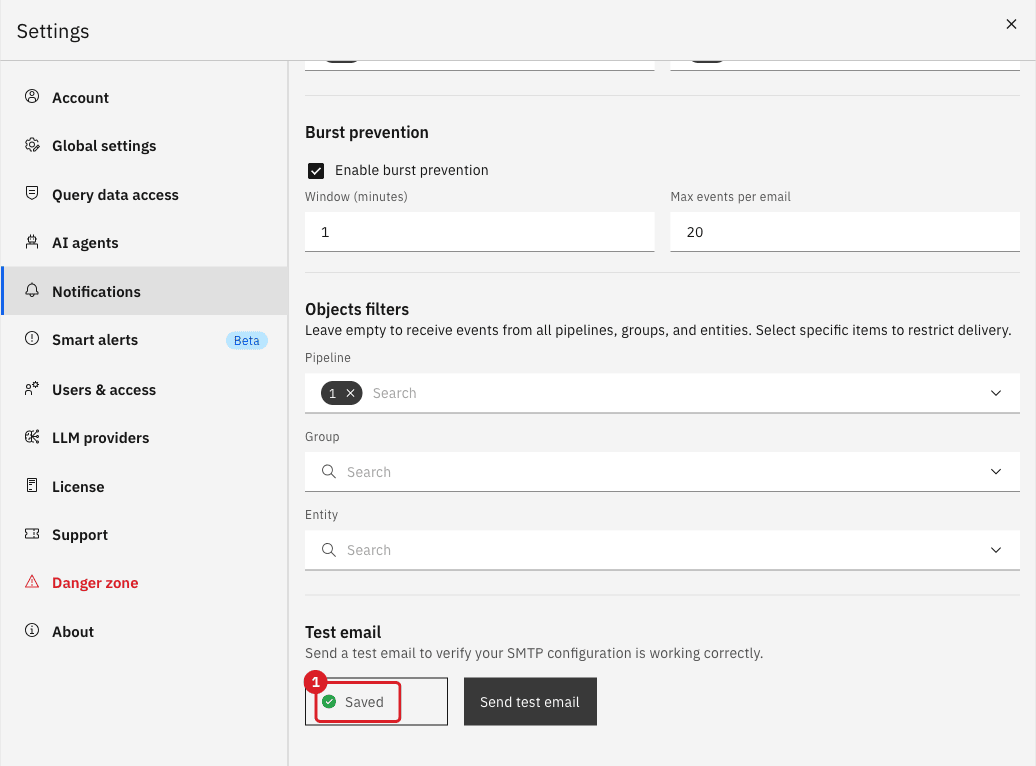Viewport: 1036px width, 766px height.
Task: Click the Entity search input
Action: tap(661, 550)
